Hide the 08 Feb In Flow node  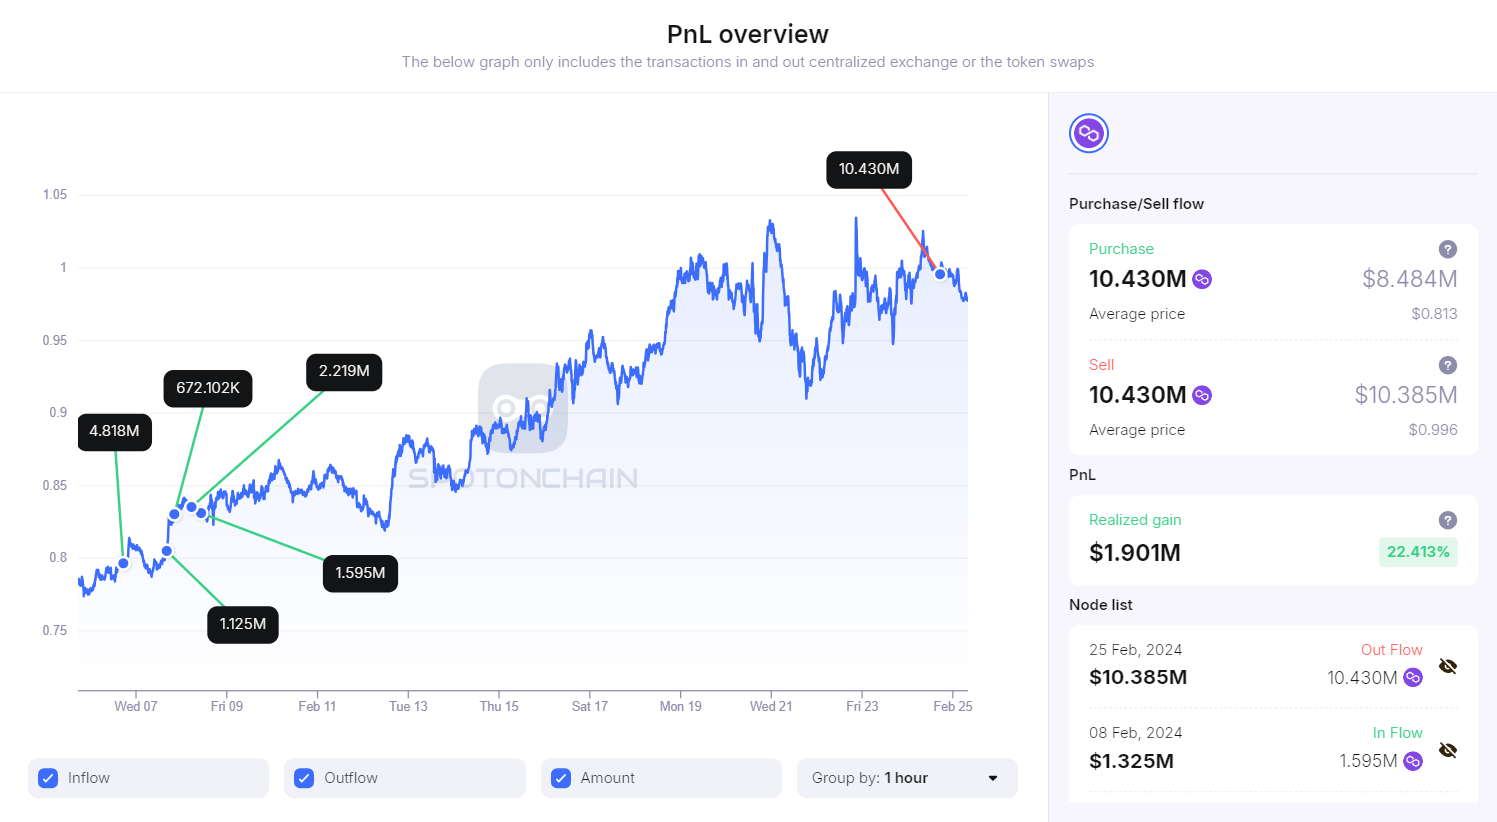pos(1447,750)
